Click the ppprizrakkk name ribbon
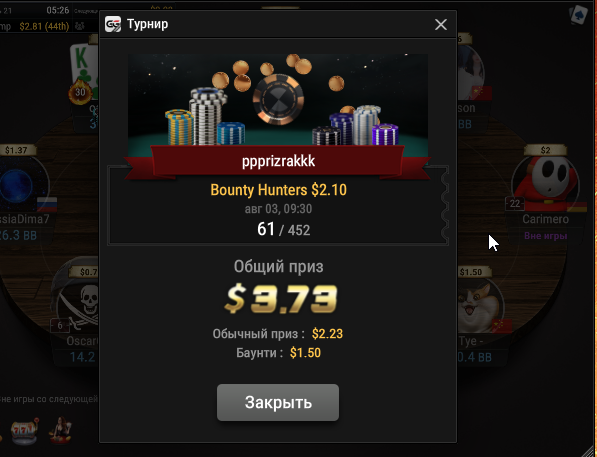 278,161
